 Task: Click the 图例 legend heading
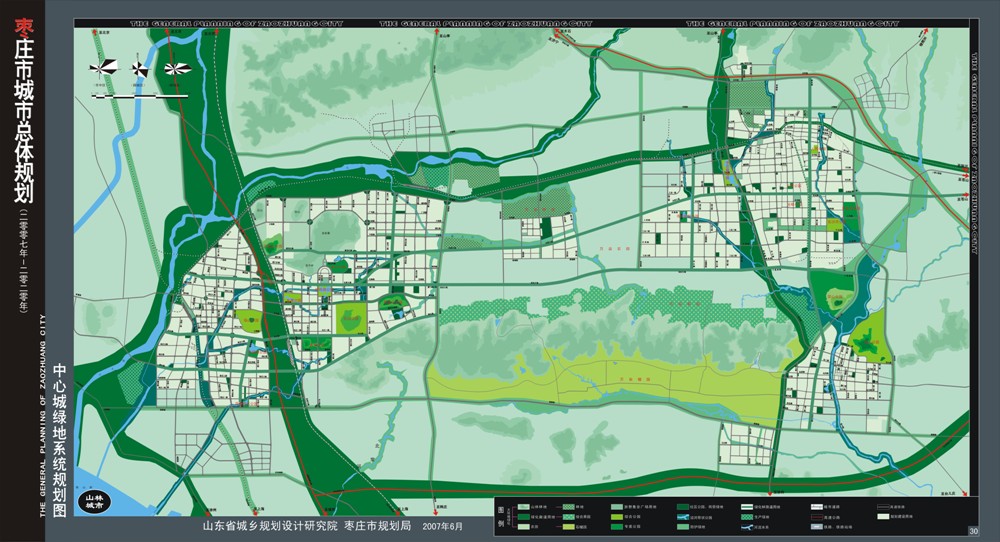click(500, 516)
